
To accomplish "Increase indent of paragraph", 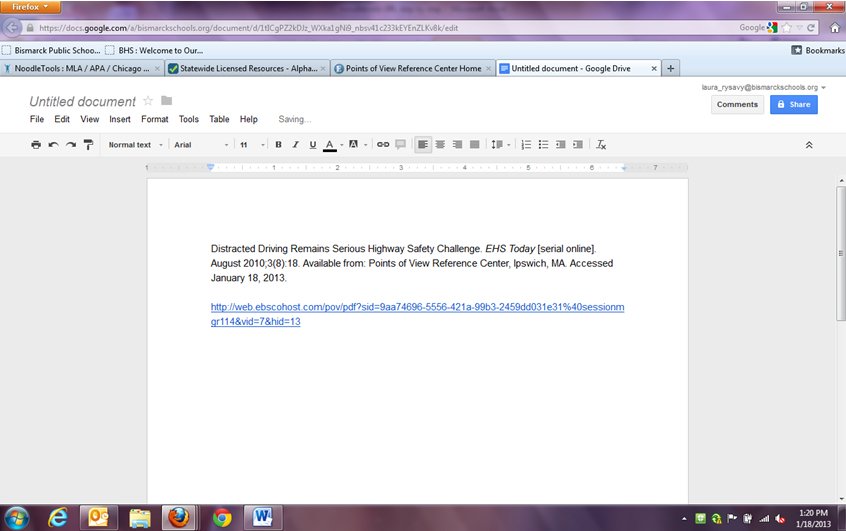I will point(578,145).
